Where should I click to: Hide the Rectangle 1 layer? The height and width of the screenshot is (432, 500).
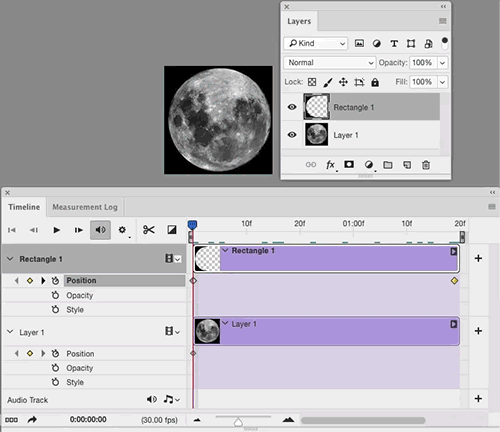[x=292, y=107]
